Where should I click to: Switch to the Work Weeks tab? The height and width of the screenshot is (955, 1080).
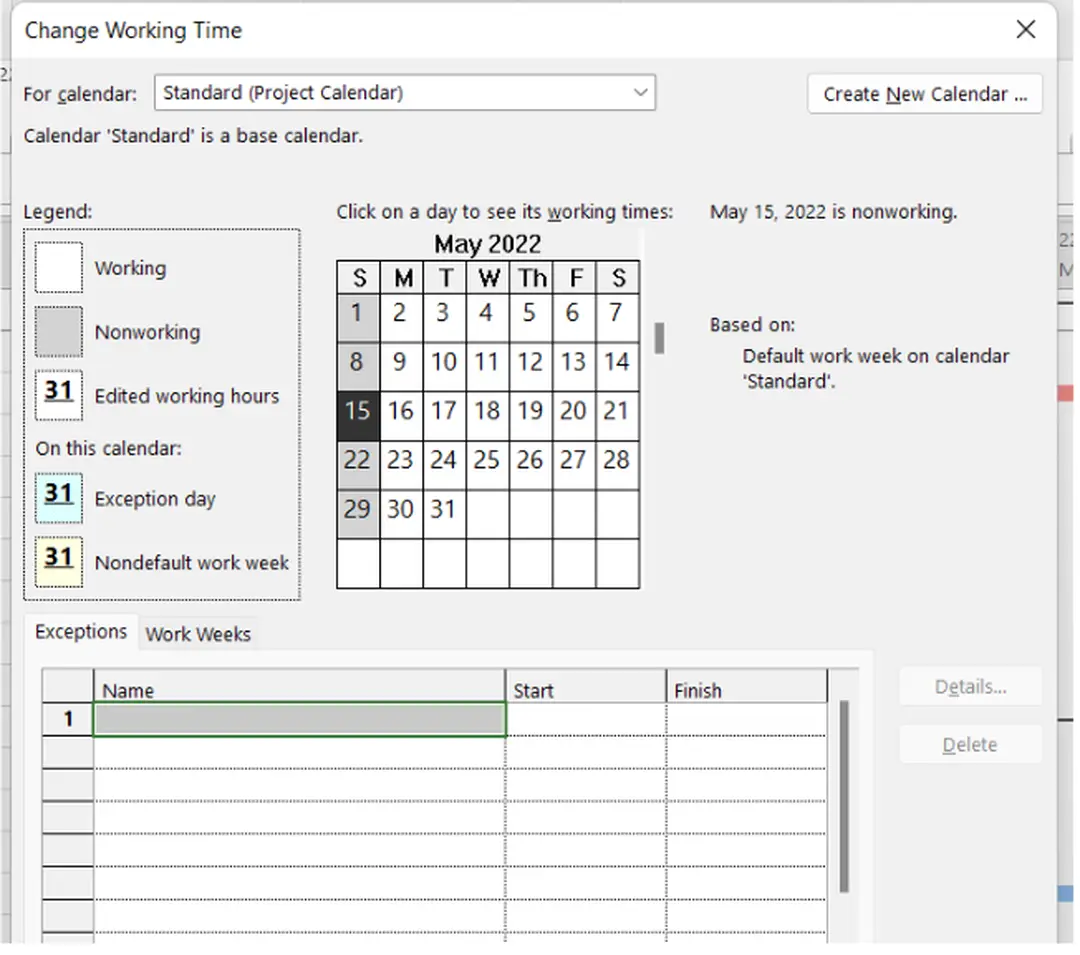click(197, 633)
